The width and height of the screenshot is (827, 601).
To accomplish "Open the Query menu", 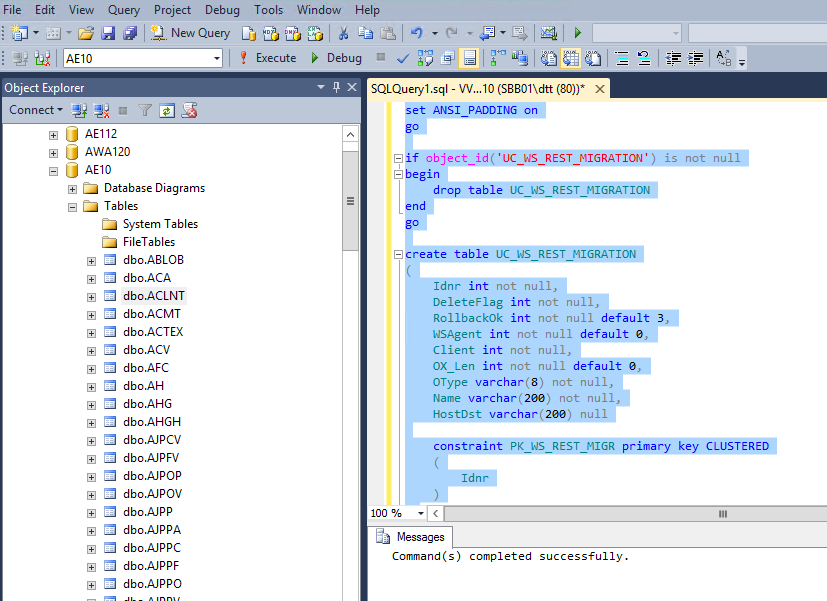I will pos(124,10).
